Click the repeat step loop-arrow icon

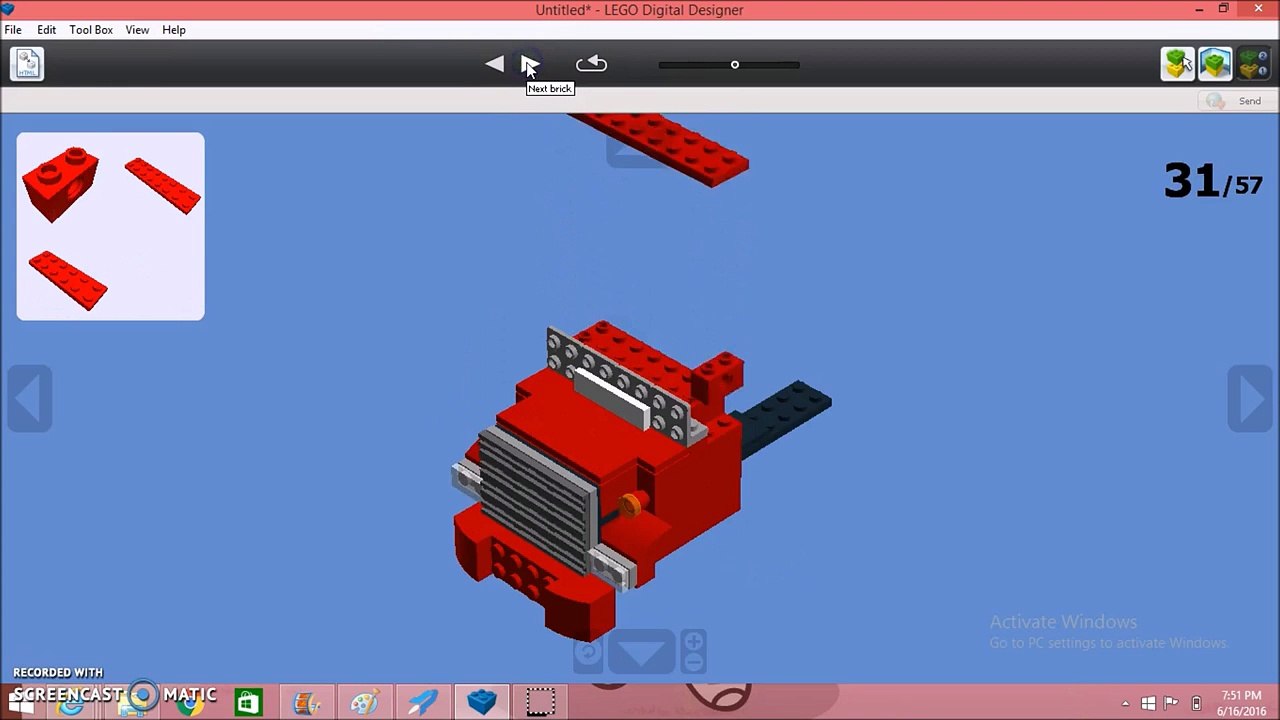[591, 64]
